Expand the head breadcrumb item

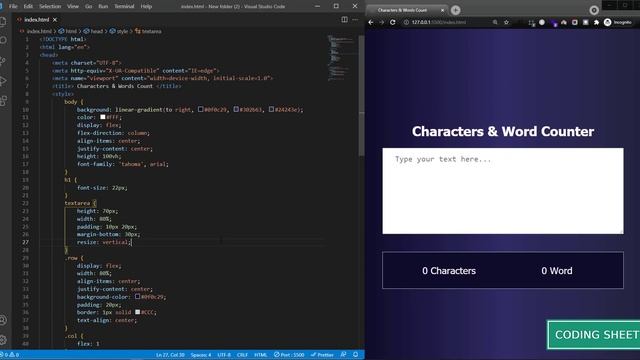tap(93, 31)
